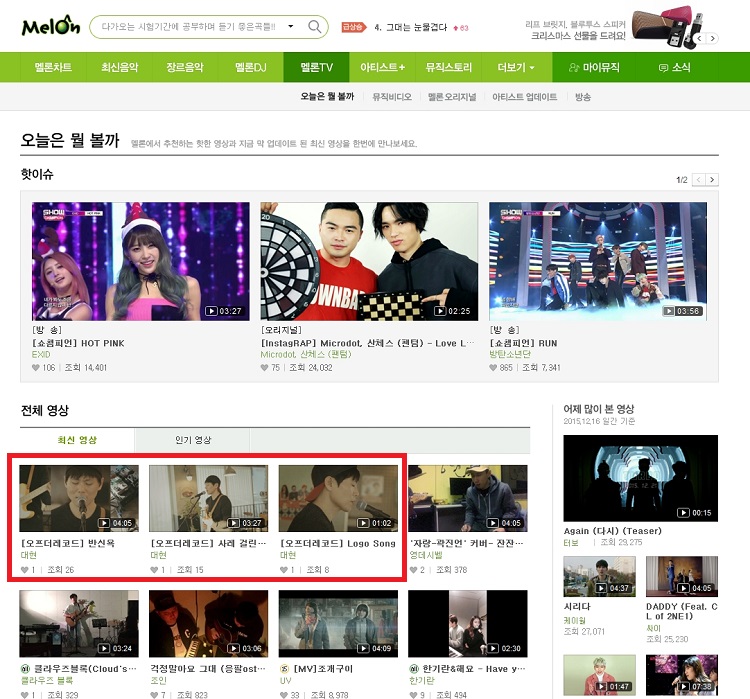Open artist EXID link
The height and width of the screenshot is (699, 750).
(41, 355)
